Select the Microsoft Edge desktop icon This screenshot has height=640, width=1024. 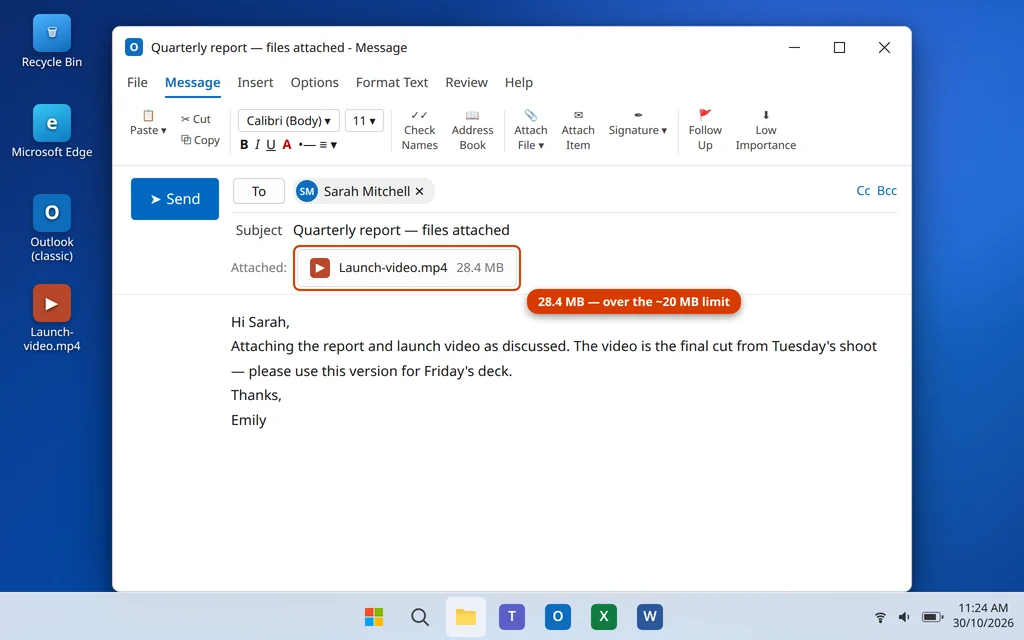[x=52, y=131]
